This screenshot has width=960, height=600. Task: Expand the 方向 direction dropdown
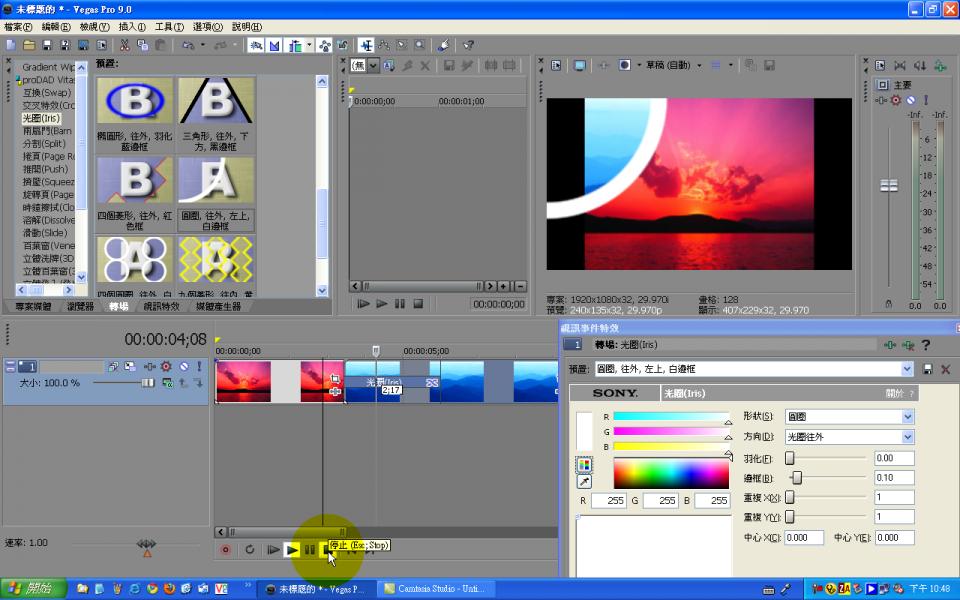[x=908, y=437]
